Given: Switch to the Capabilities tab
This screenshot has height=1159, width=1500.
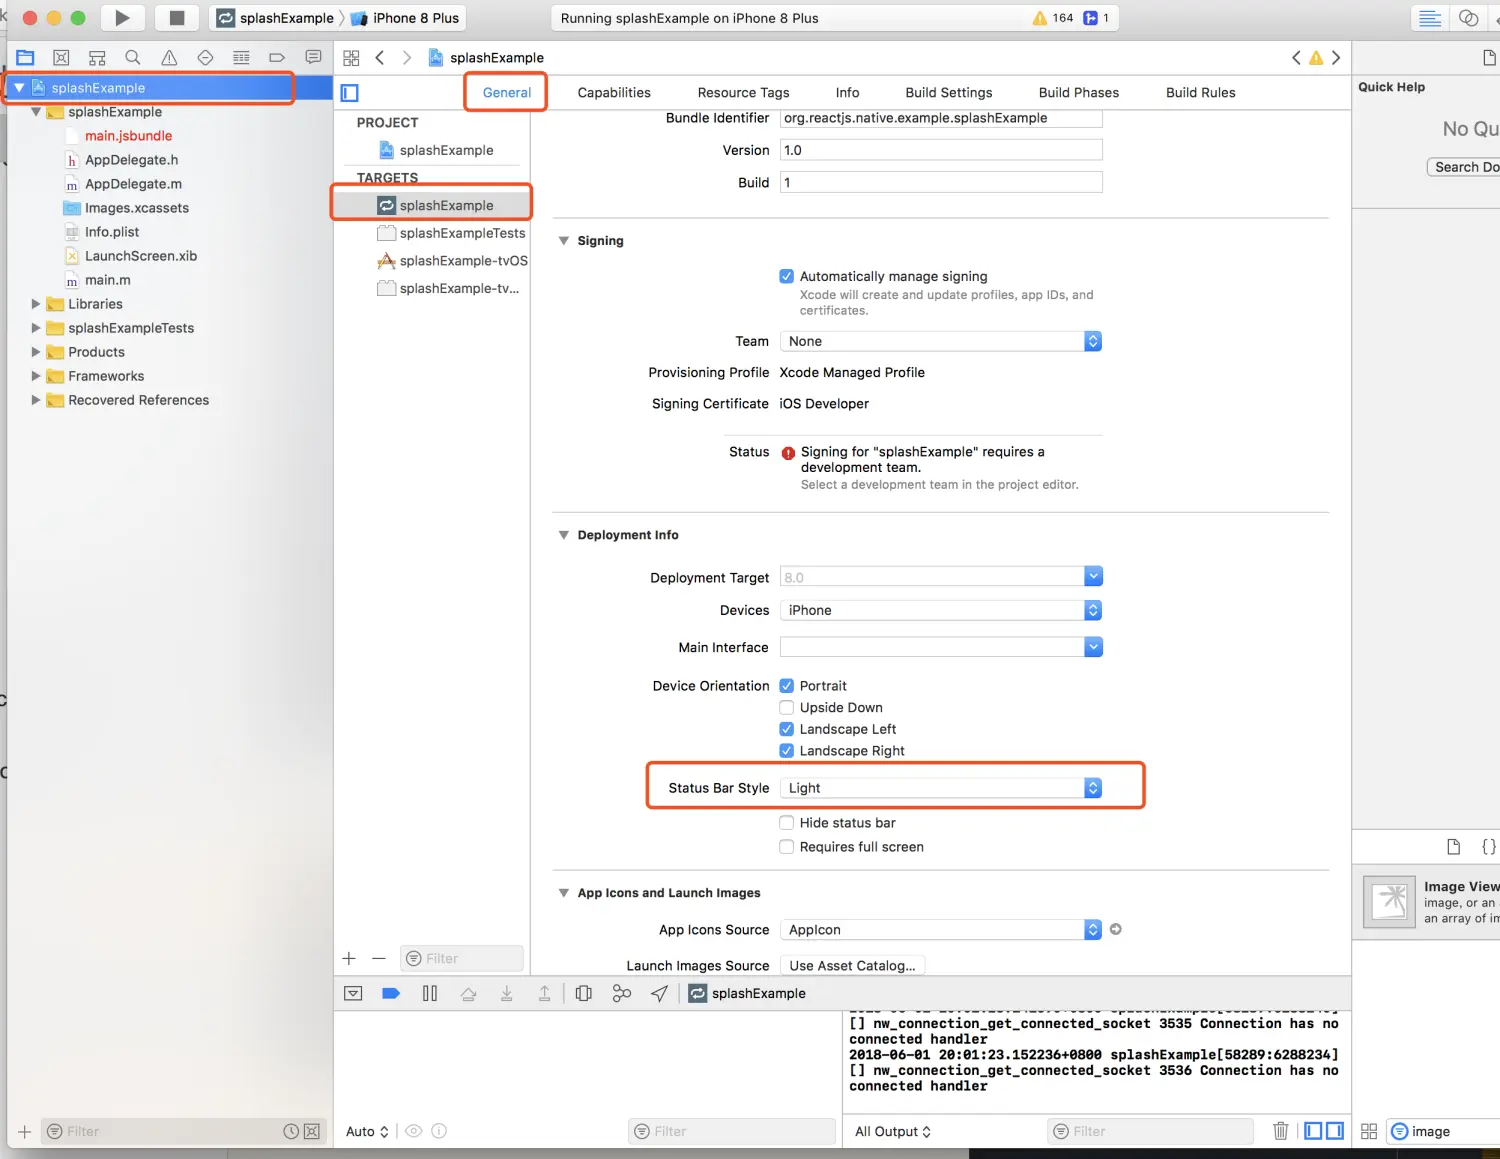Looking at the screenshot, I should 614,92.
